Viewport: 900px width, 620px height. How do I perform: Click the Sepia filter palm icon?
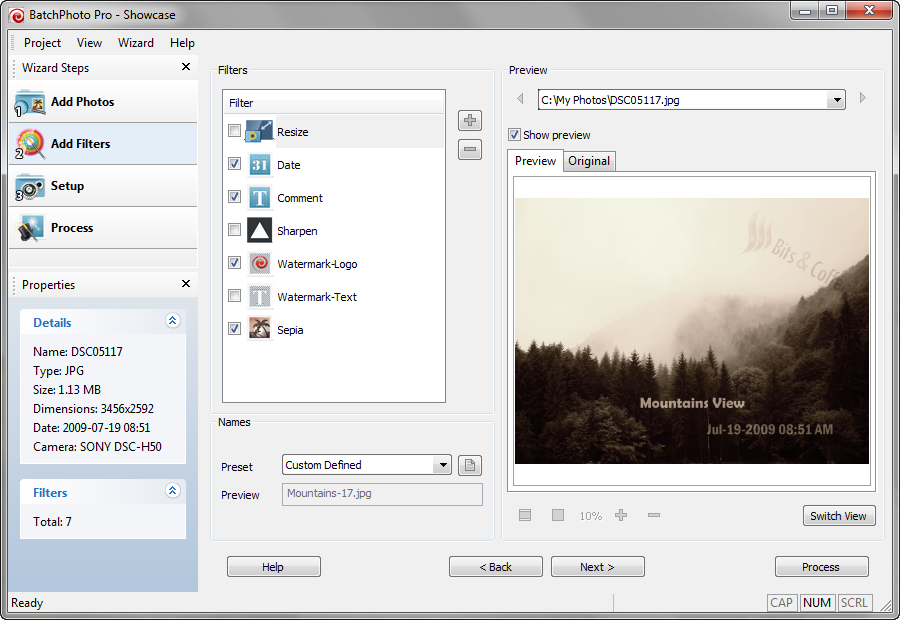pyautogui.click(x=259, y=330)
